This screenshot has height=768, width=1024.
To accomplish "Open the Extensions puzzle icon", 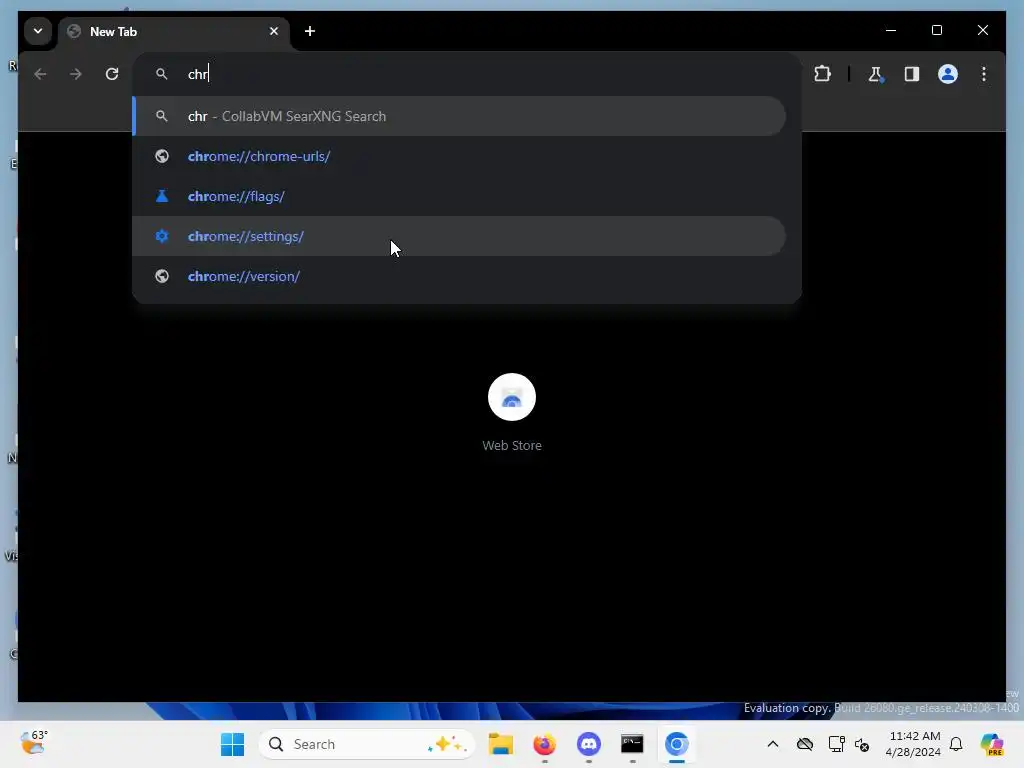I will click(x=822, y=74).
